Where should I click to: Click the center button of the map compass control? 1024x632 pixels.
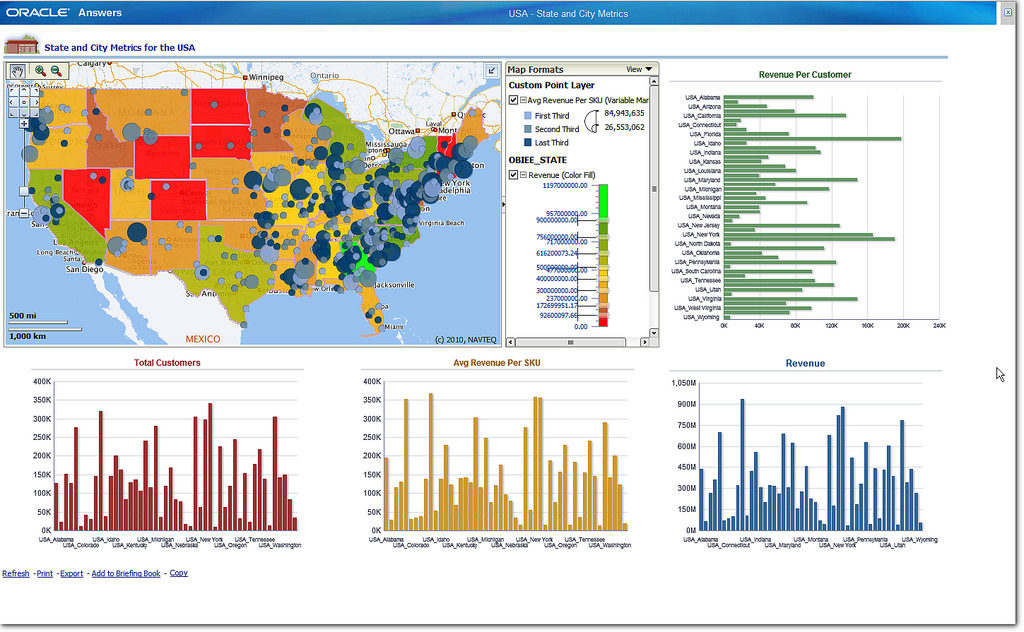click(24, 102)
